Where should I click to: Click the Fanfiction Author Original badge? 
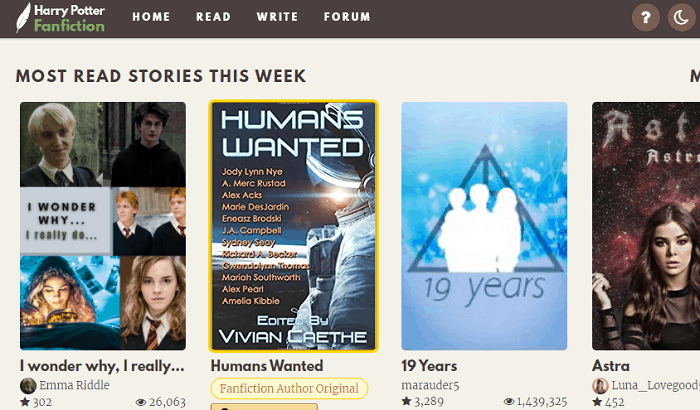pos(289,389)
